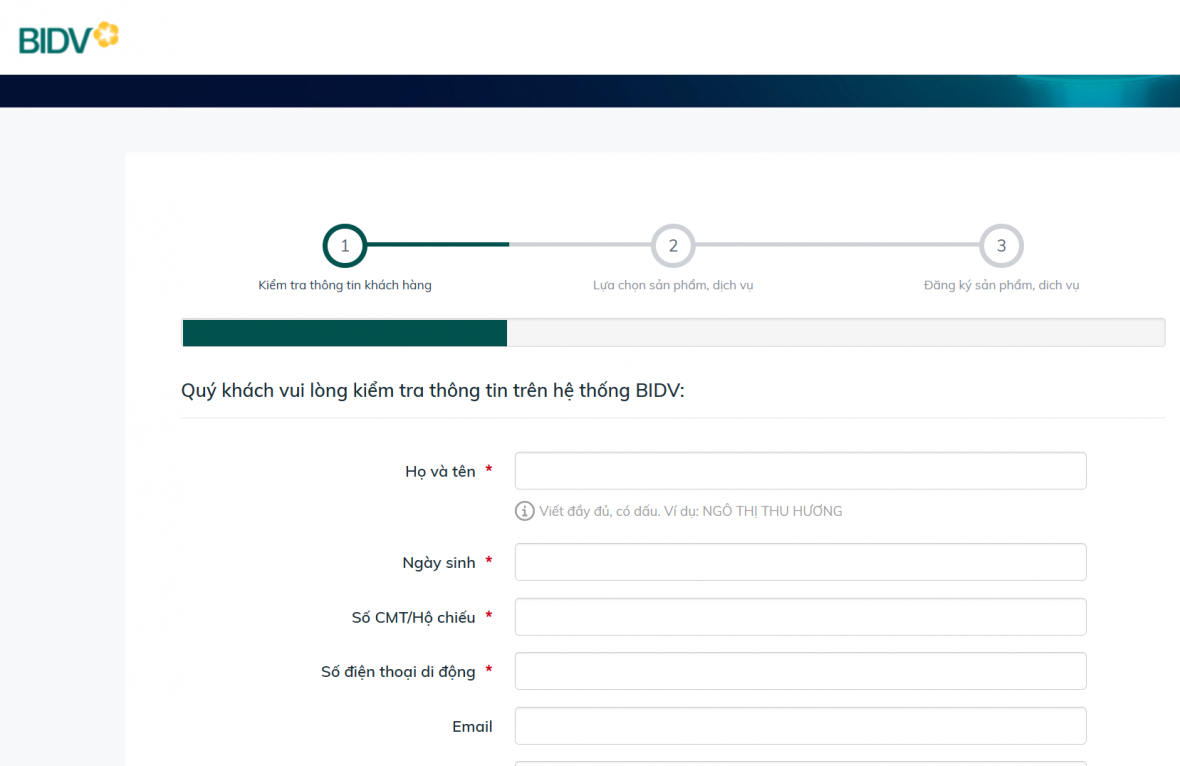Focus the Email input field
Viewport: 1180px width, 766px height.
point(800,726)
